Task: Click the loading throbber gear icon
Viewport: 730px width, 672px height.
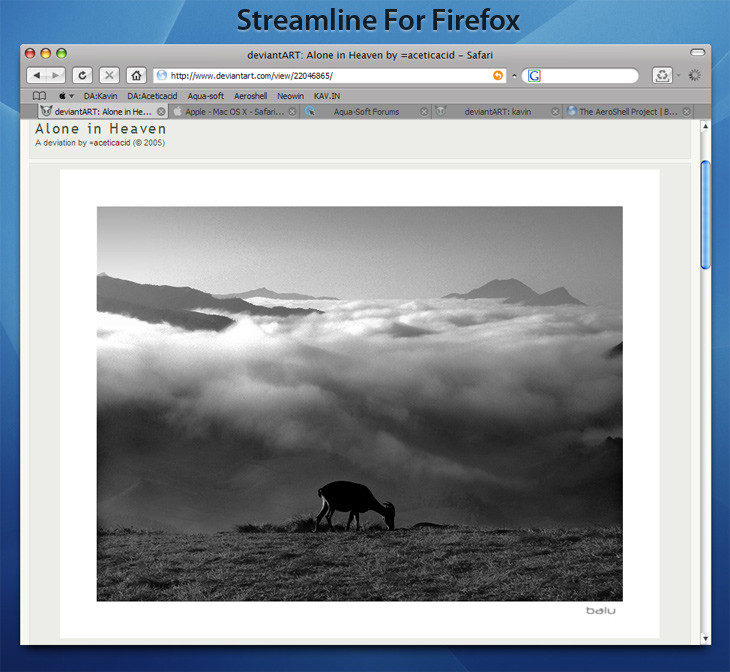Action: tap(694, 75)
